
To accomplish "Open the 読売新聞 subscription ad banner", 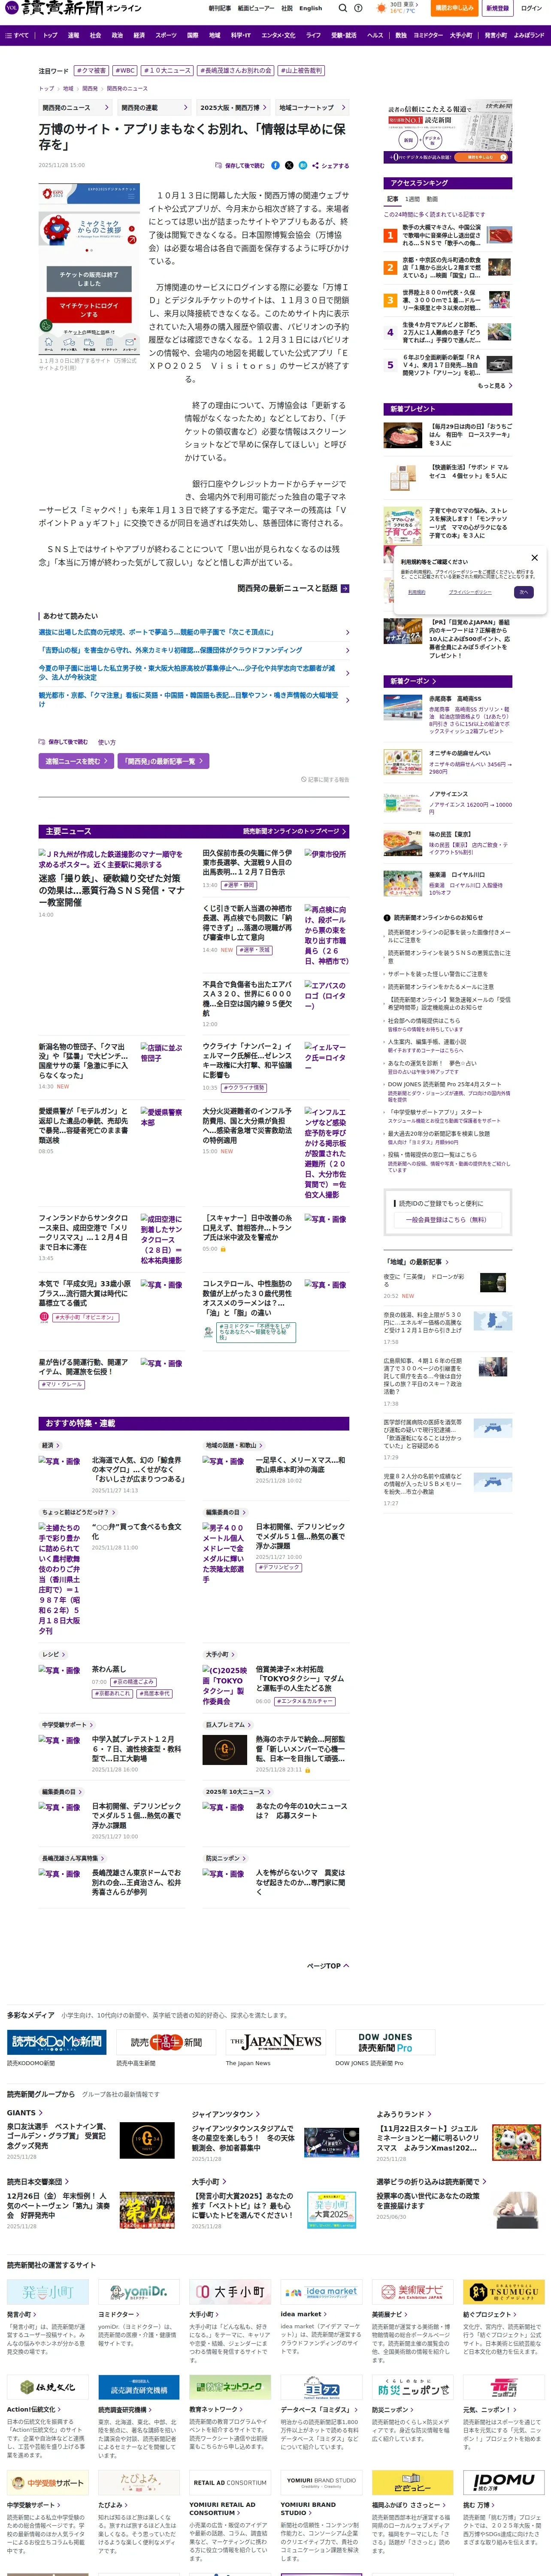I will coord(448,132).
